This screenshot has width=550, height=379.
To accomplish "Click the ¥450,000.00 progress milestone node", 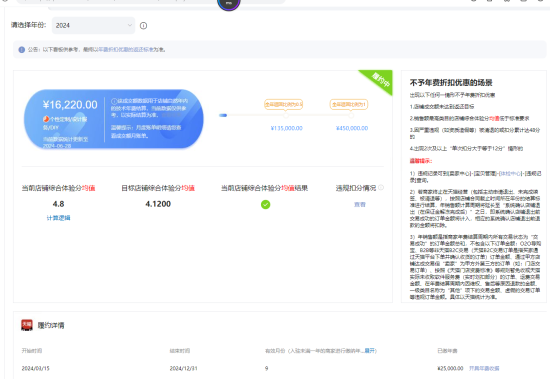I will pyautogui.click(x=351, y=115).
